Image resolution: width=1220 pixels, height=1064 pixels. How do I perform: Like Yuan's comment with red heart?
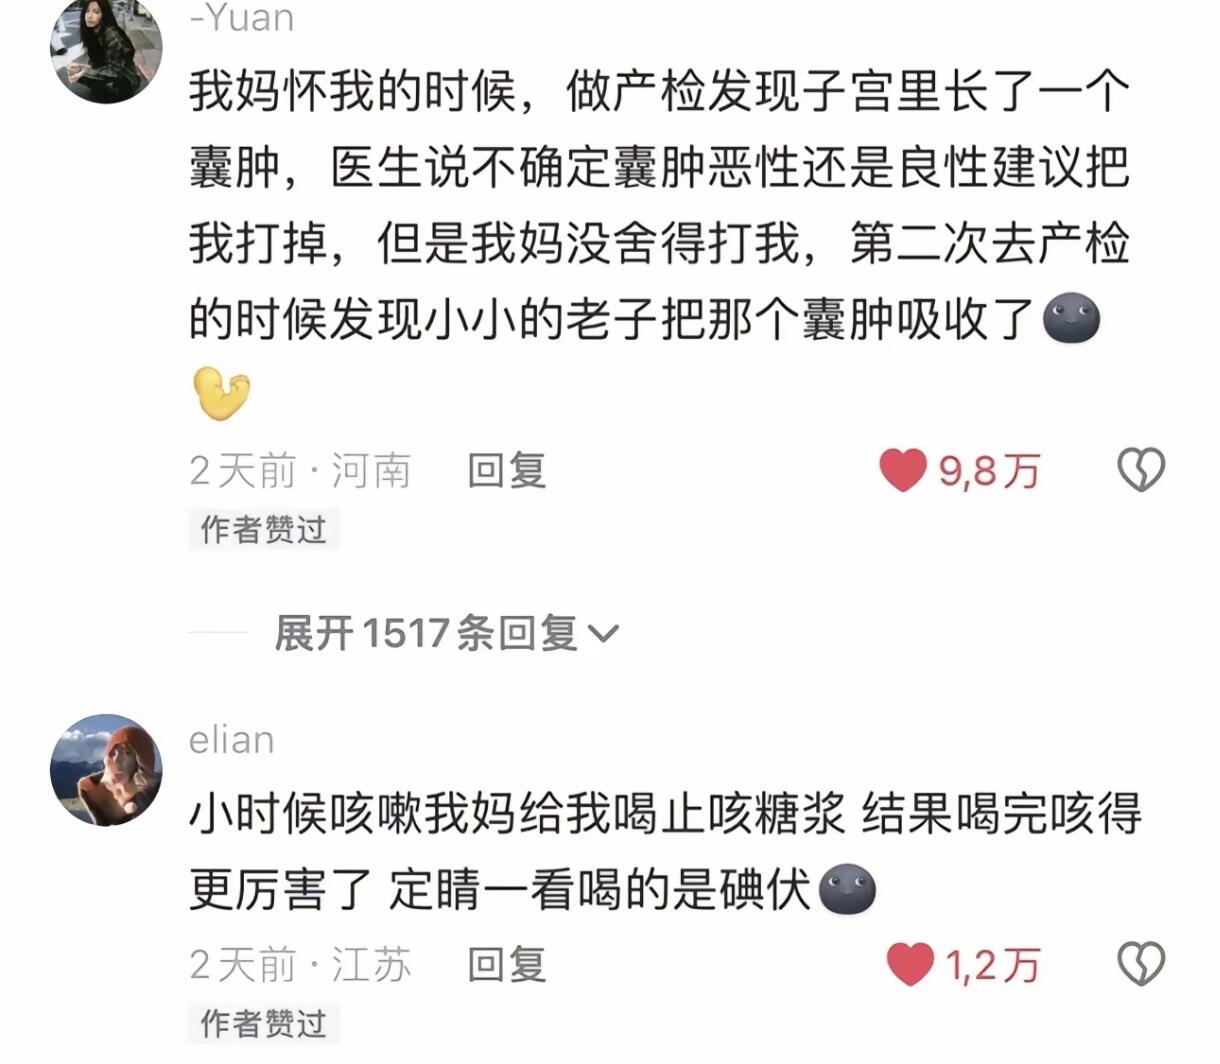pos(903,470)
